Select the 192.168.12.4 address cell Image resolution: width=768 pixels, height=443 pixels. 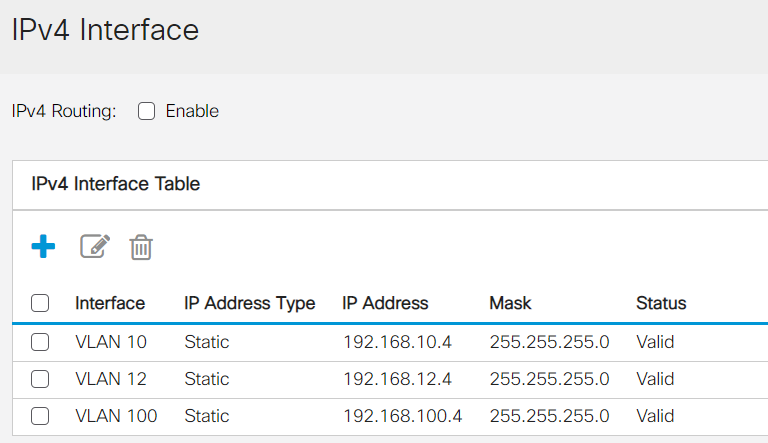[x=397, y=379]
